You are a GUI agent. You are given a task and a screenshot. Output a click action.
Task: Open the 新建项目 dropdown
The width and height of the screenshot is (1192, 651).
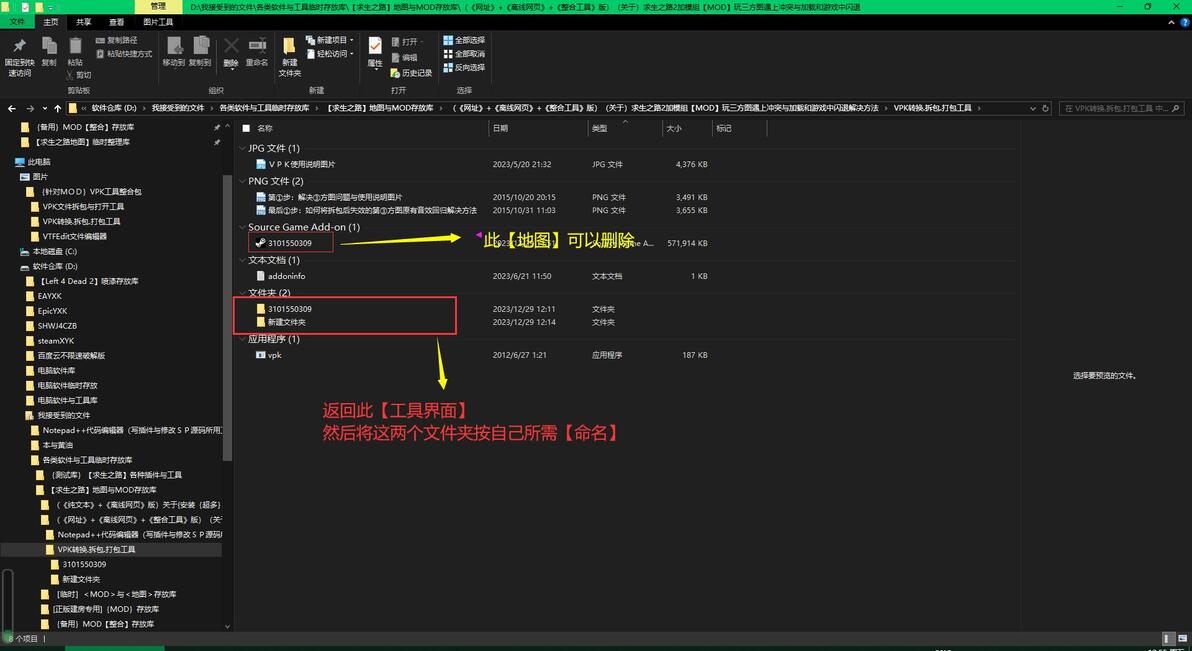(x=329, y=40)
